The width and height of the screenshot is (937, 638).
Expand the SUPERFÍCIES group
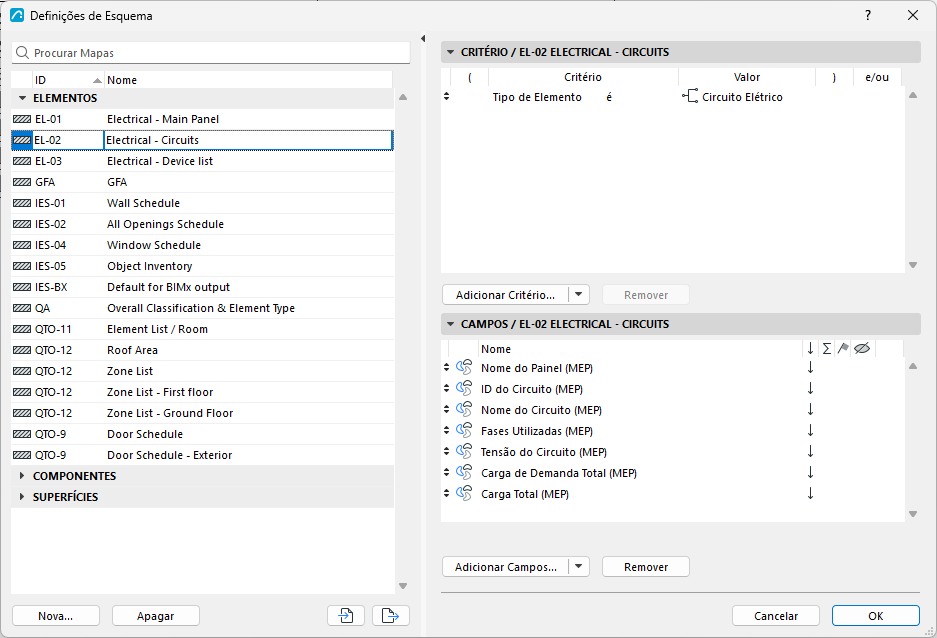click(x=22, y=496)
